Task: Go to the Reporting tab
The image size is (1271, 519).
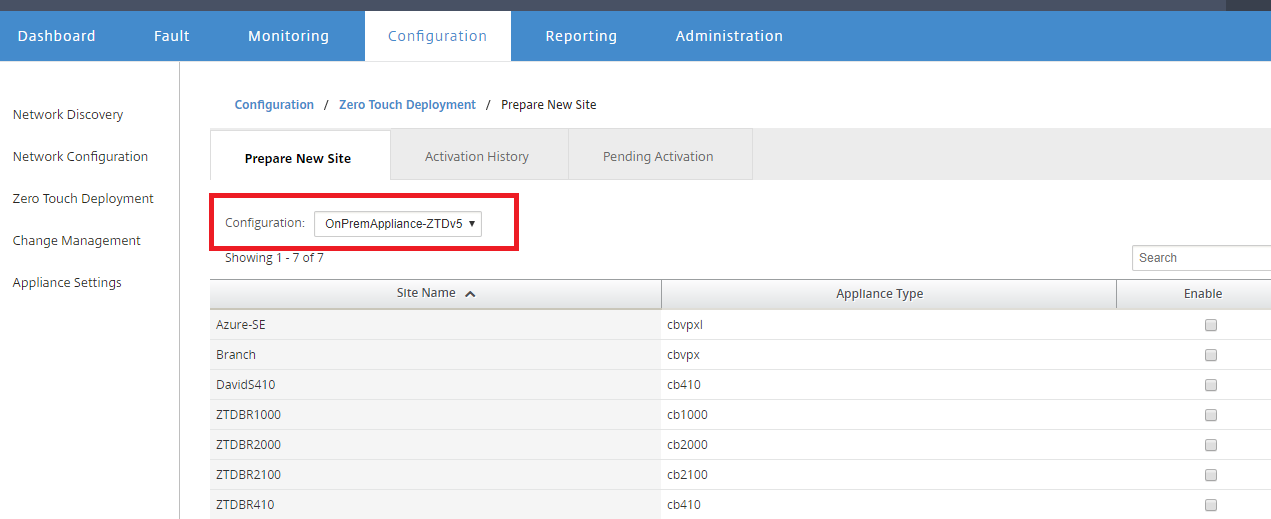Action: (581, 36)
